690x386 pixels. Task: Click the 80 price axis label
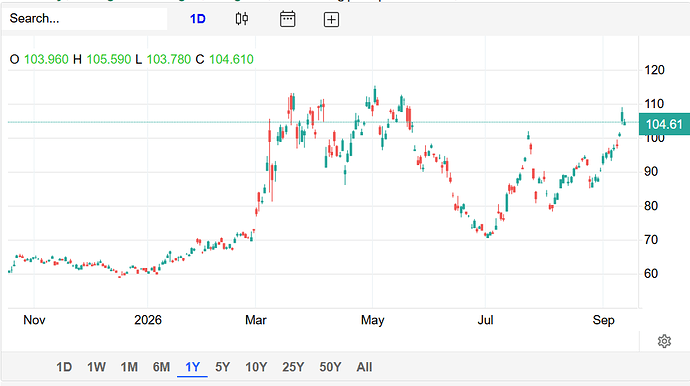point(651,206)
